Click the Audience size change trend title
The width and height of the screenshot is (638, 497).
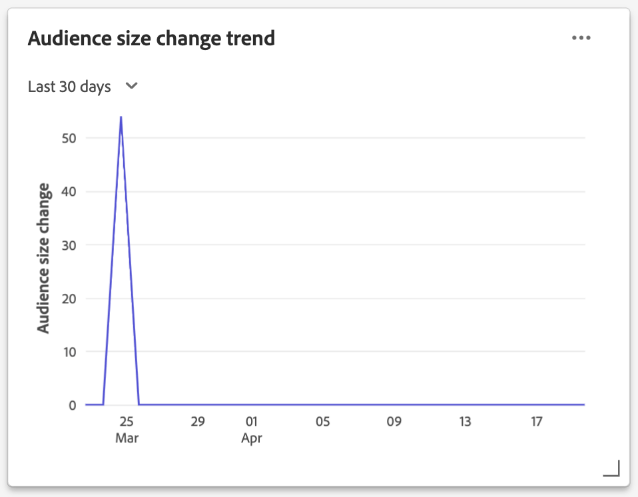[x=151, y=38]
